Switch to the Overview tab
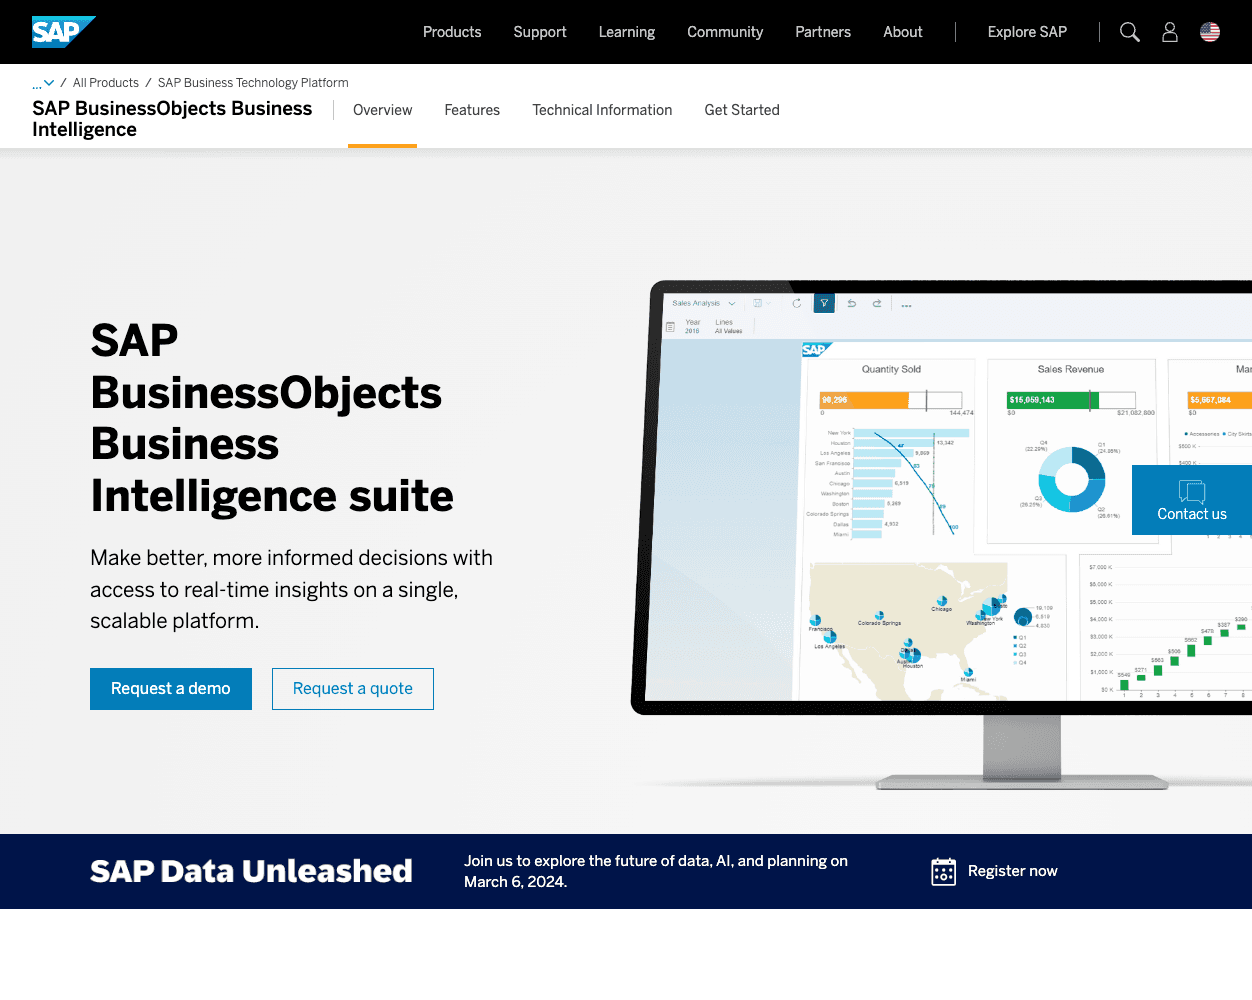Screen dimensions: 1252x1000 tap(382, 110)
